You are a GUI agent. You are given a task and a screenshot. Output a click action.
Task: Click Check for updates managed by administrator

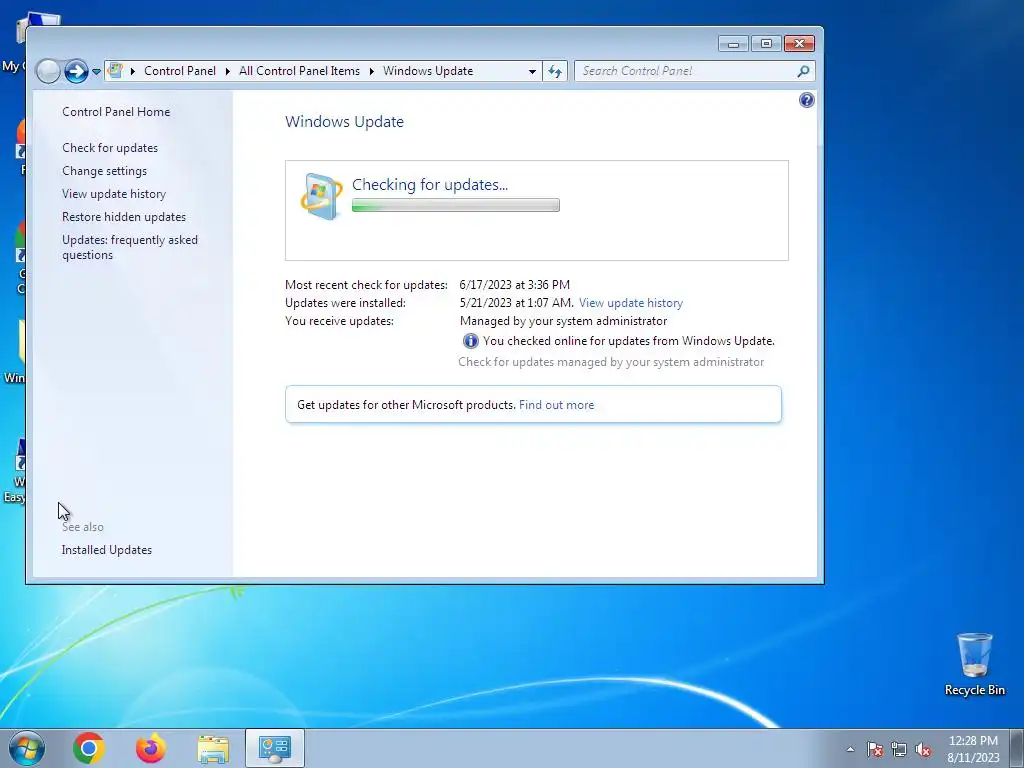pos(611,362)
